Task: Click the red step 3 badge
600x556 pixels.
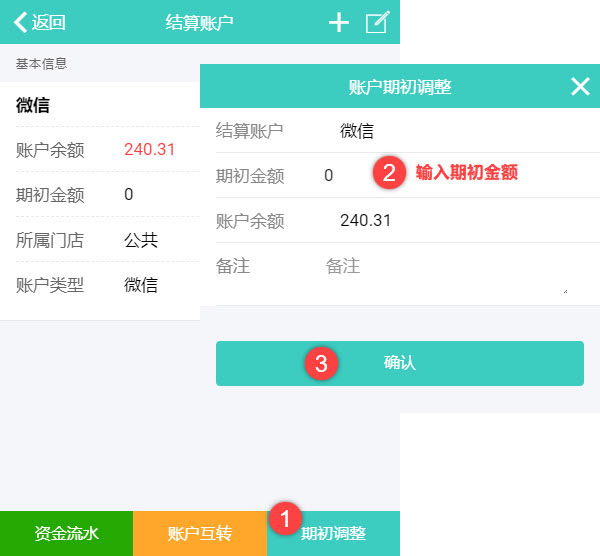Action: tap(320, 363)
